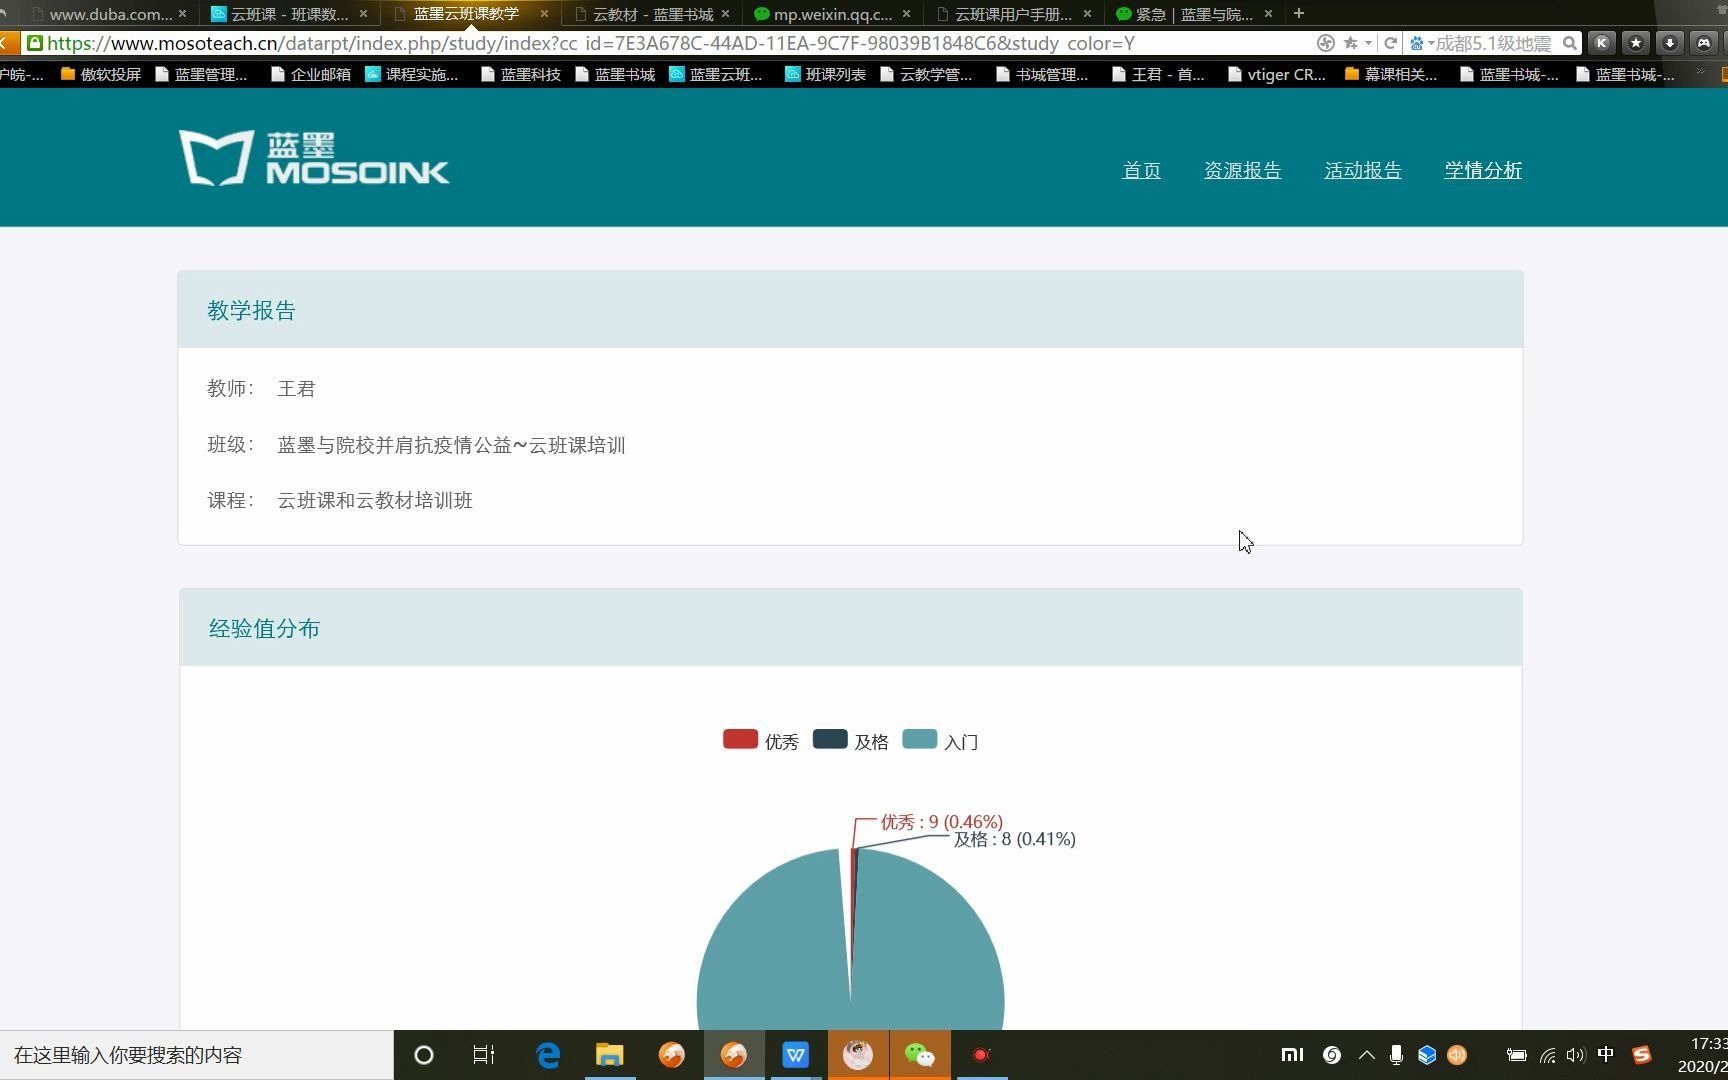Click the page refresh button
The image size is (1728, 1080).
pyautogui.click(x=1390, y=43)
